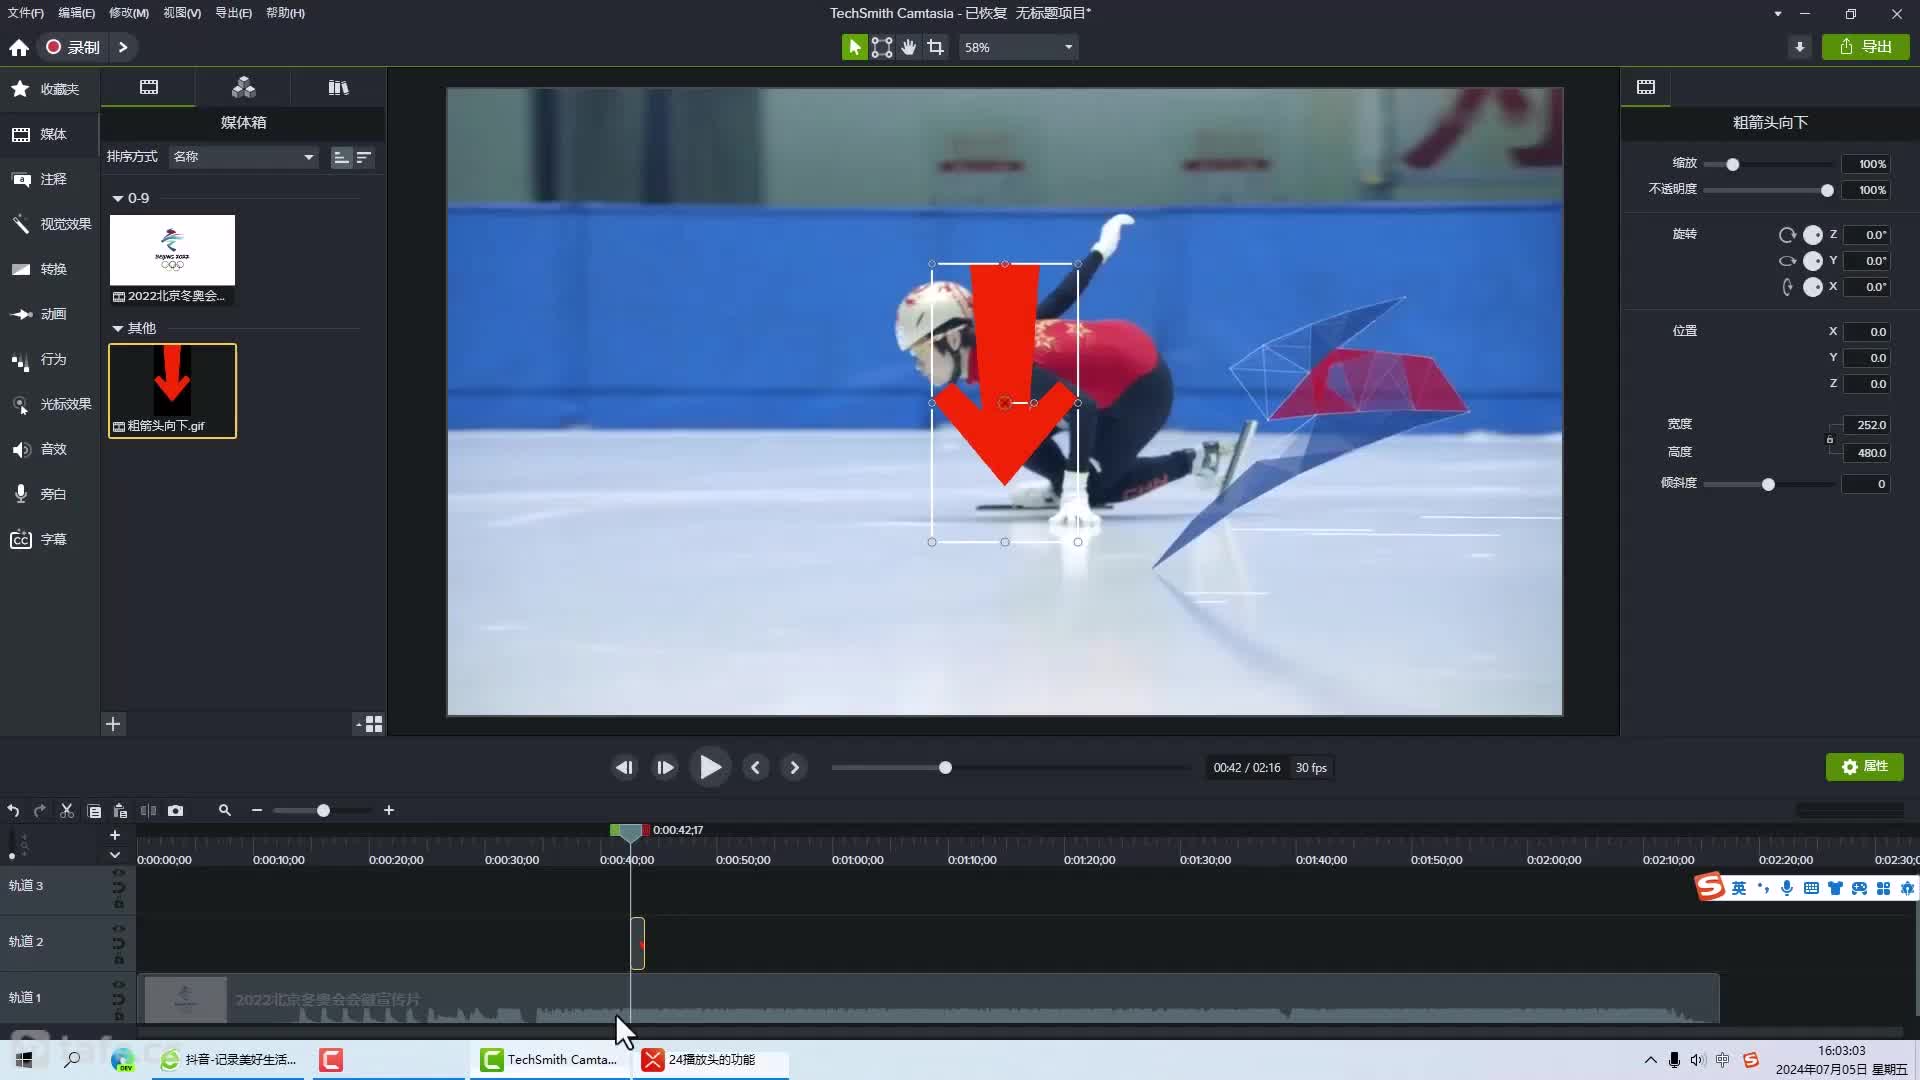Click the snapshot camera icon
Image resolution: width=1920 pixels, height=1080 pixels.
(x=176, y=811)
